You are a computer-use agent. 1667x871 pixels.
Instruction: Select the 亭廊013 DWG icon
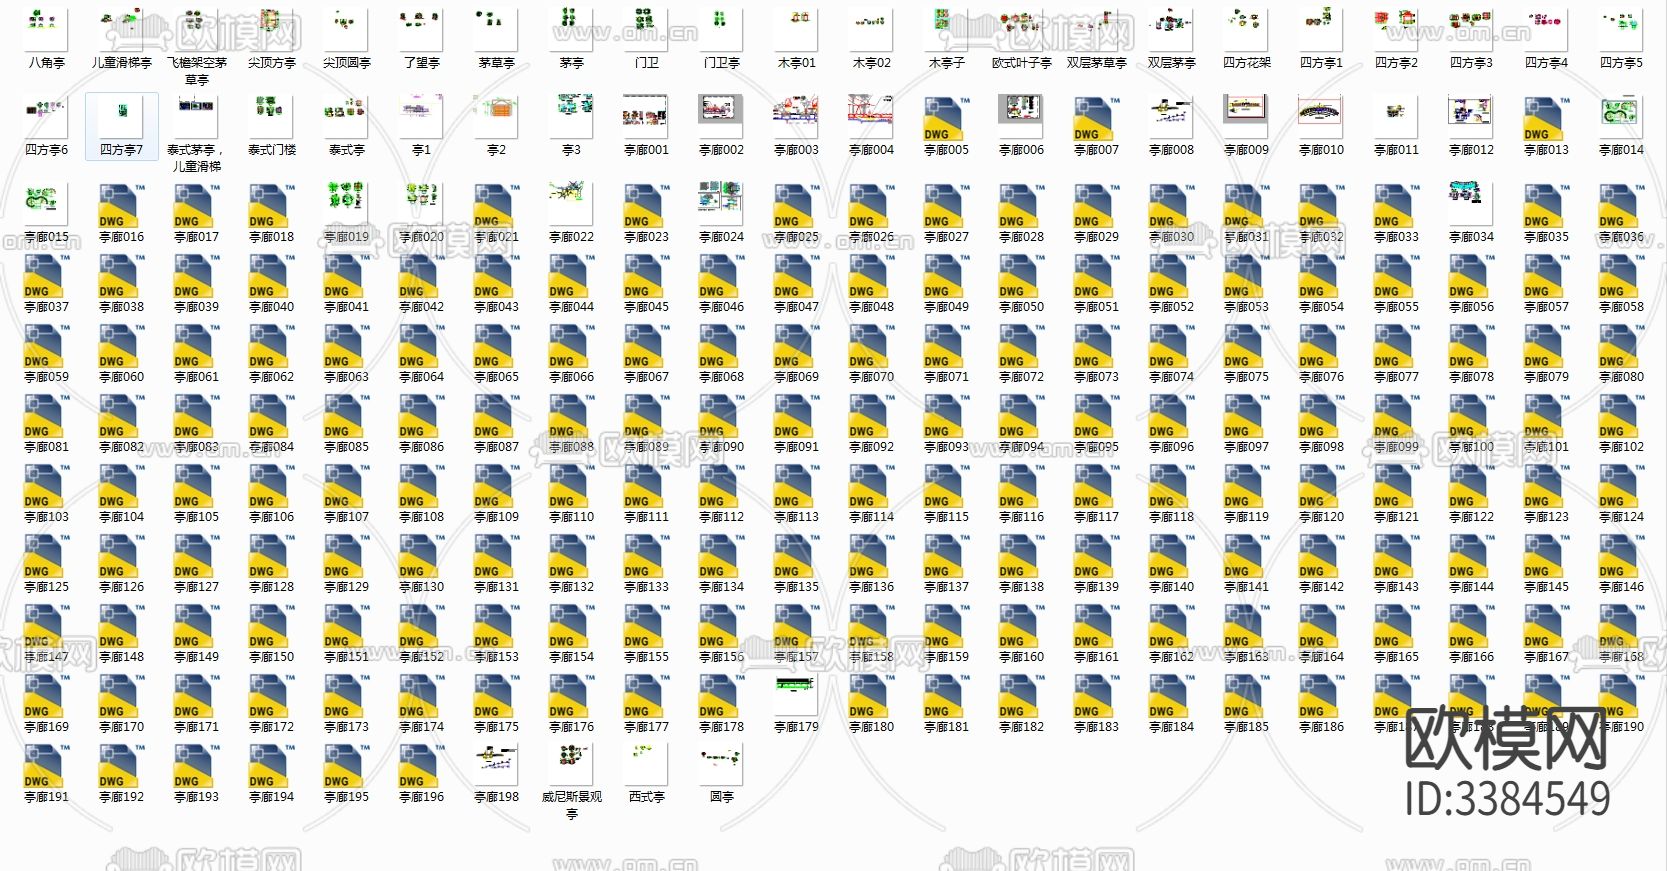pyautogui.click(x=1546, y=118)
